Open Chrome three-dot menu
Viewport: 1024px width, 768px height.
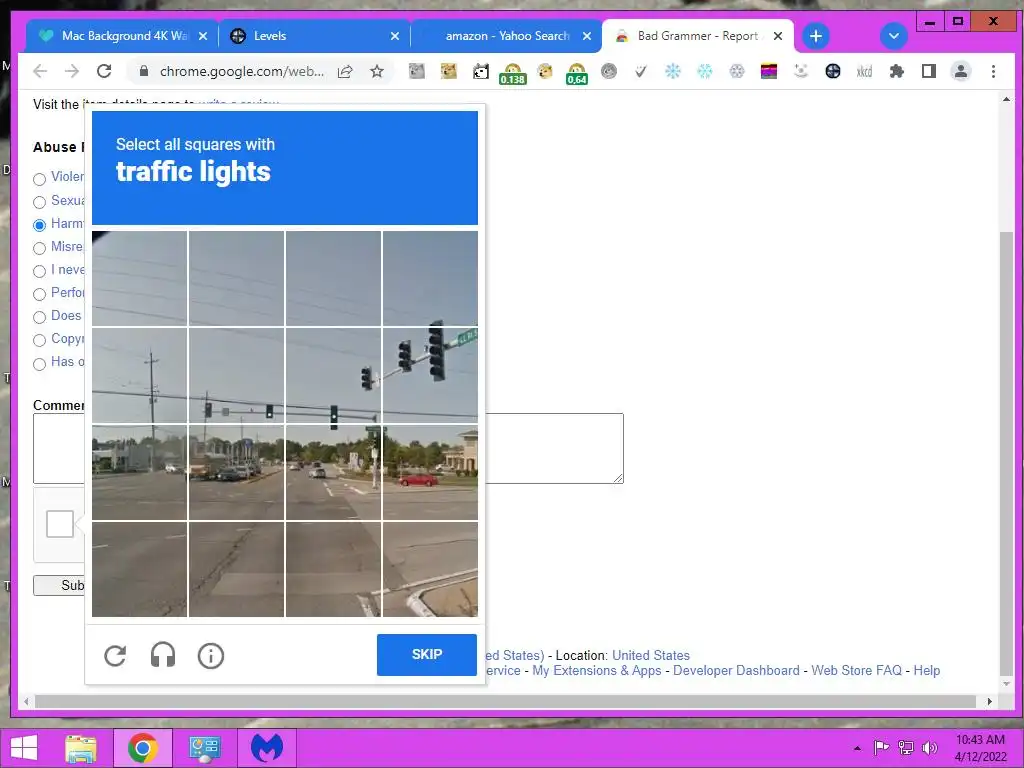[993, 71]
